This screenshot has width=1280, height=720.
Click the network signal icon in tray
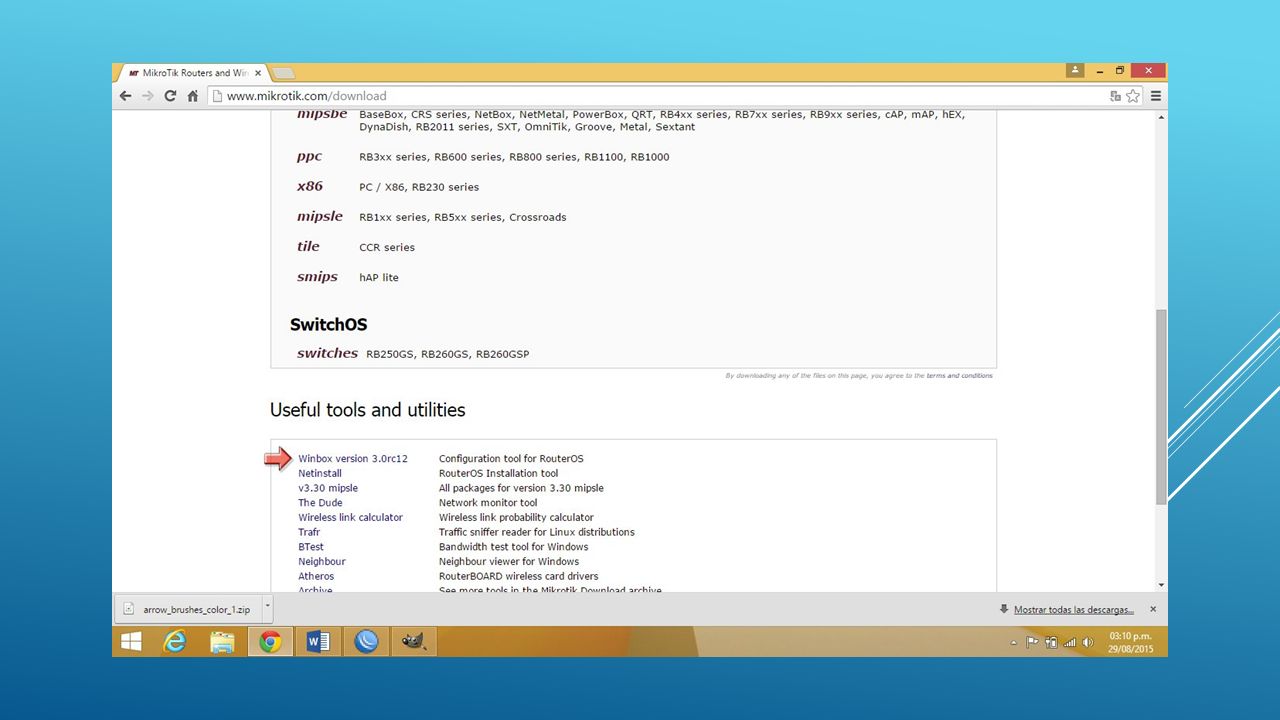click(x=1069, y=642)
